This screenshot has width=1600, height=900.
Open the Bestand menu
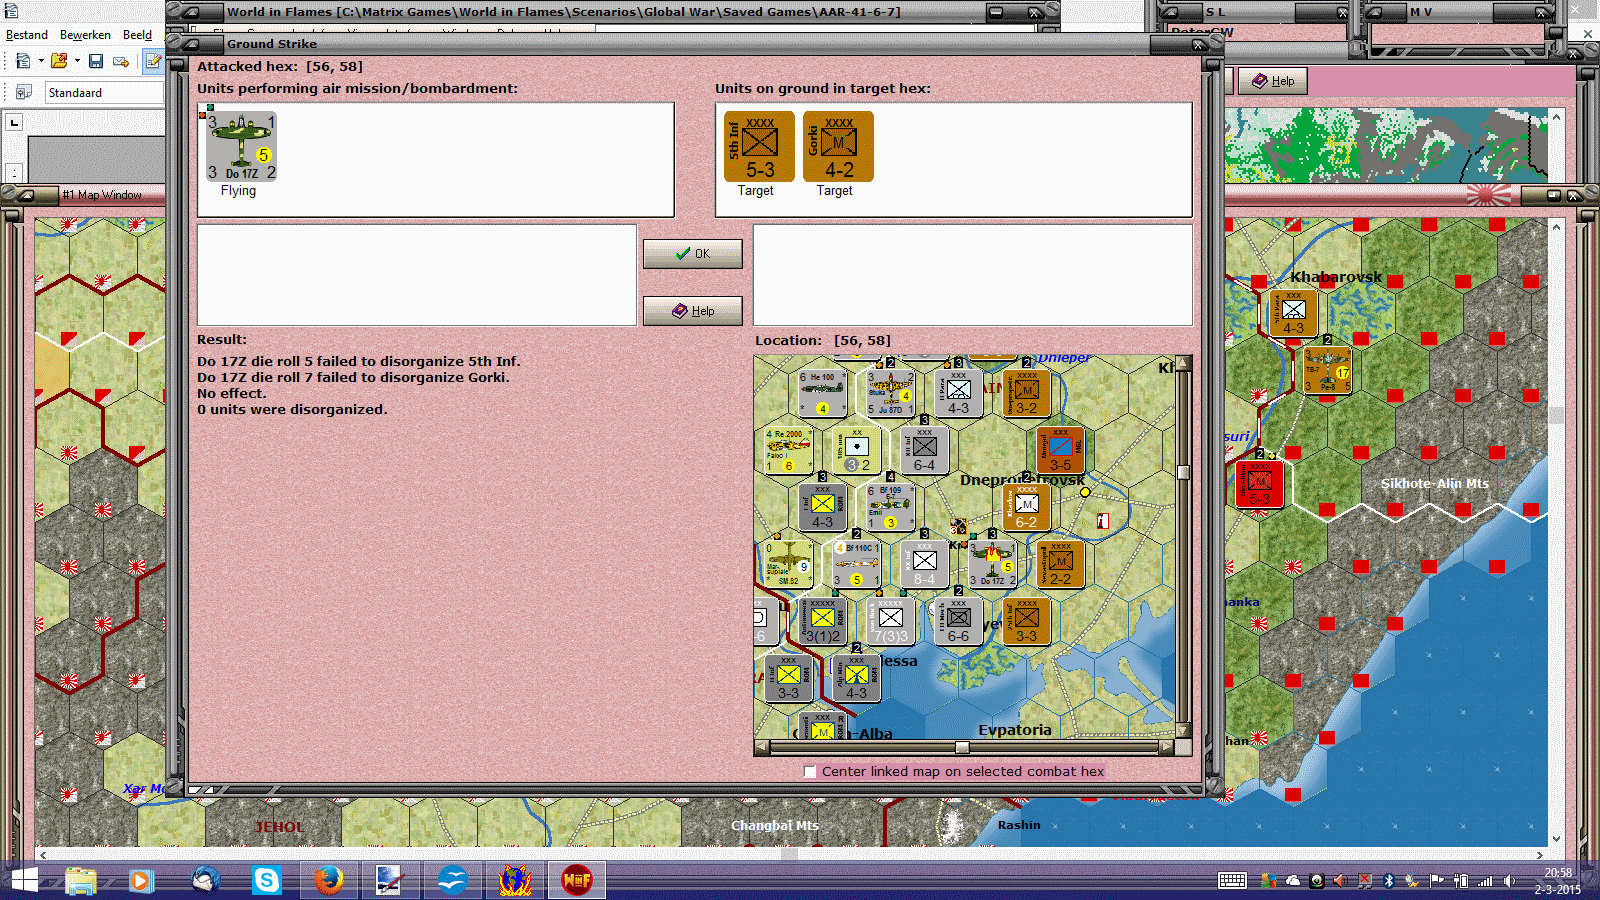click(27, 35)
